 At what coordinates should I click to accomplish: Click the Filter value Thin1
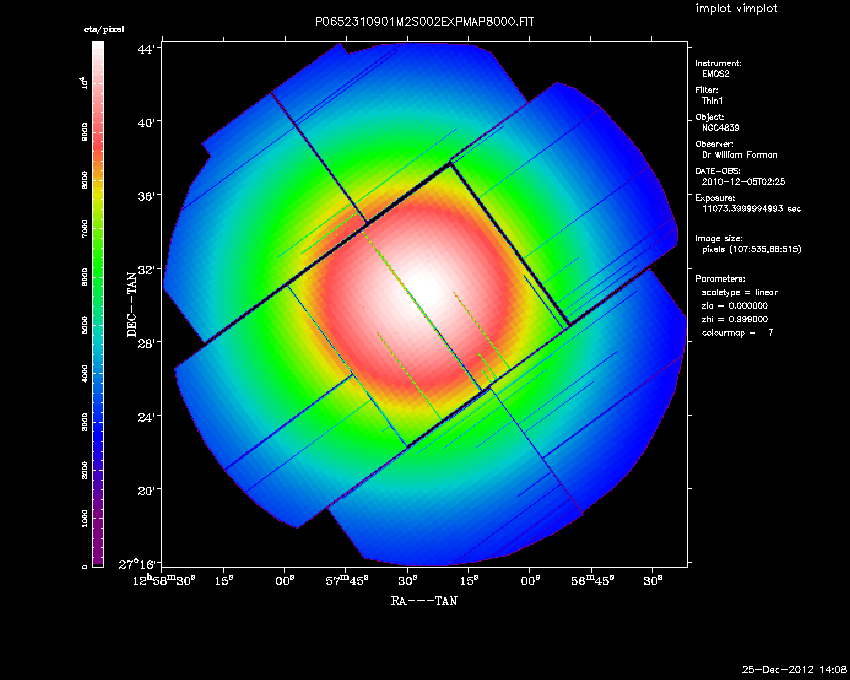(x=713, y=100)
